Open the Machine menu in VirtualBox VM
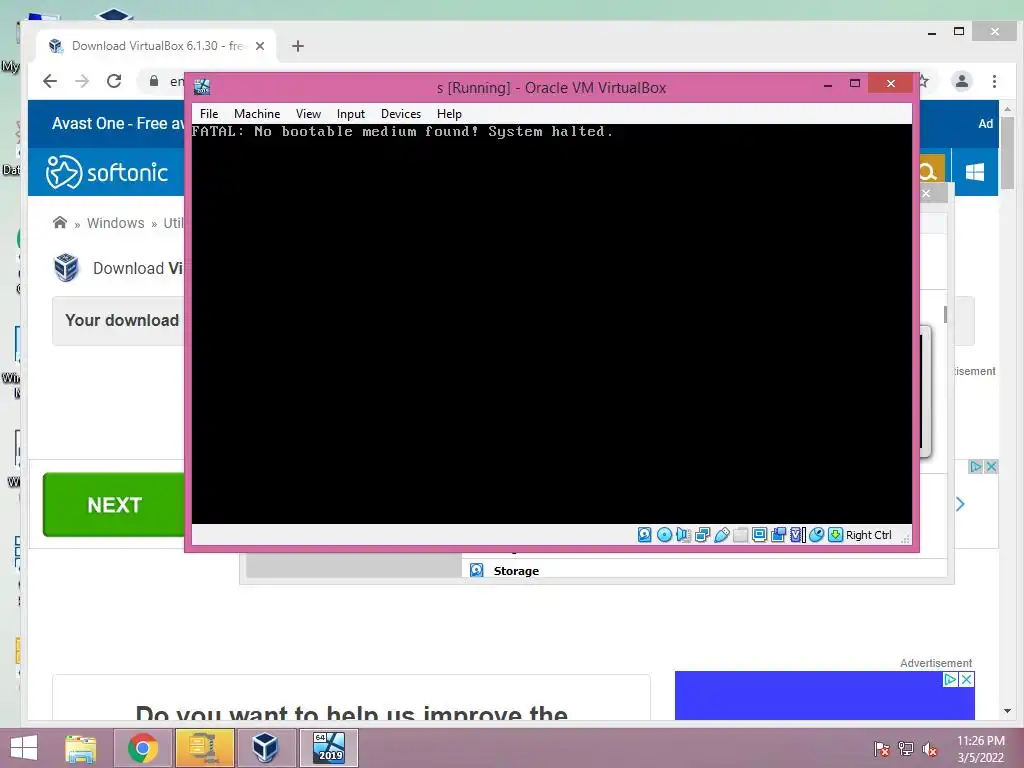1024x768 pixels. pyautogui.click(x=257, y=114)
